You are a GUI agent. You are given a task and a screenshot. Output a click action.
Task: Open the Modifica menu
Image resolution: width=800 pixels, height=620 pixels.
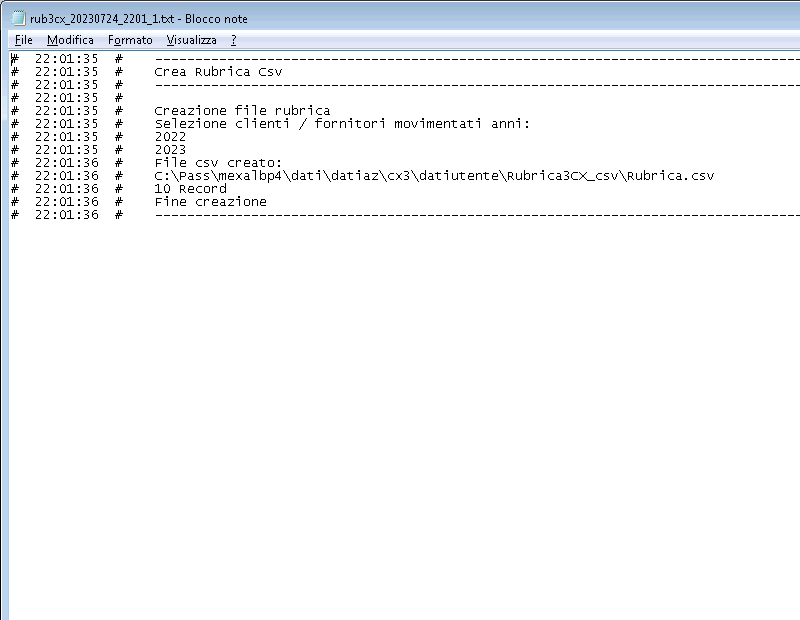tap(70, 40)
